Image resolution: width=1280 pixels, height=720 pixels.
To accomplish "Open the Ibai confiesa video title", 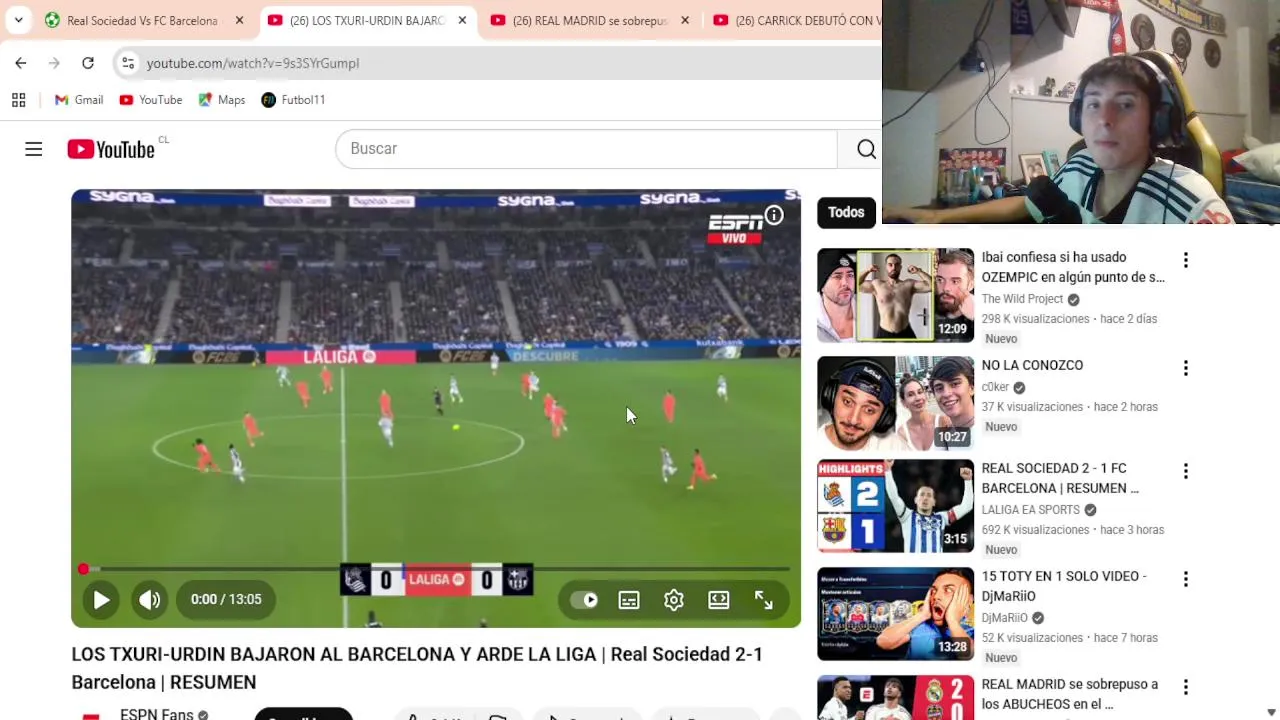I will pos(1073,267).
